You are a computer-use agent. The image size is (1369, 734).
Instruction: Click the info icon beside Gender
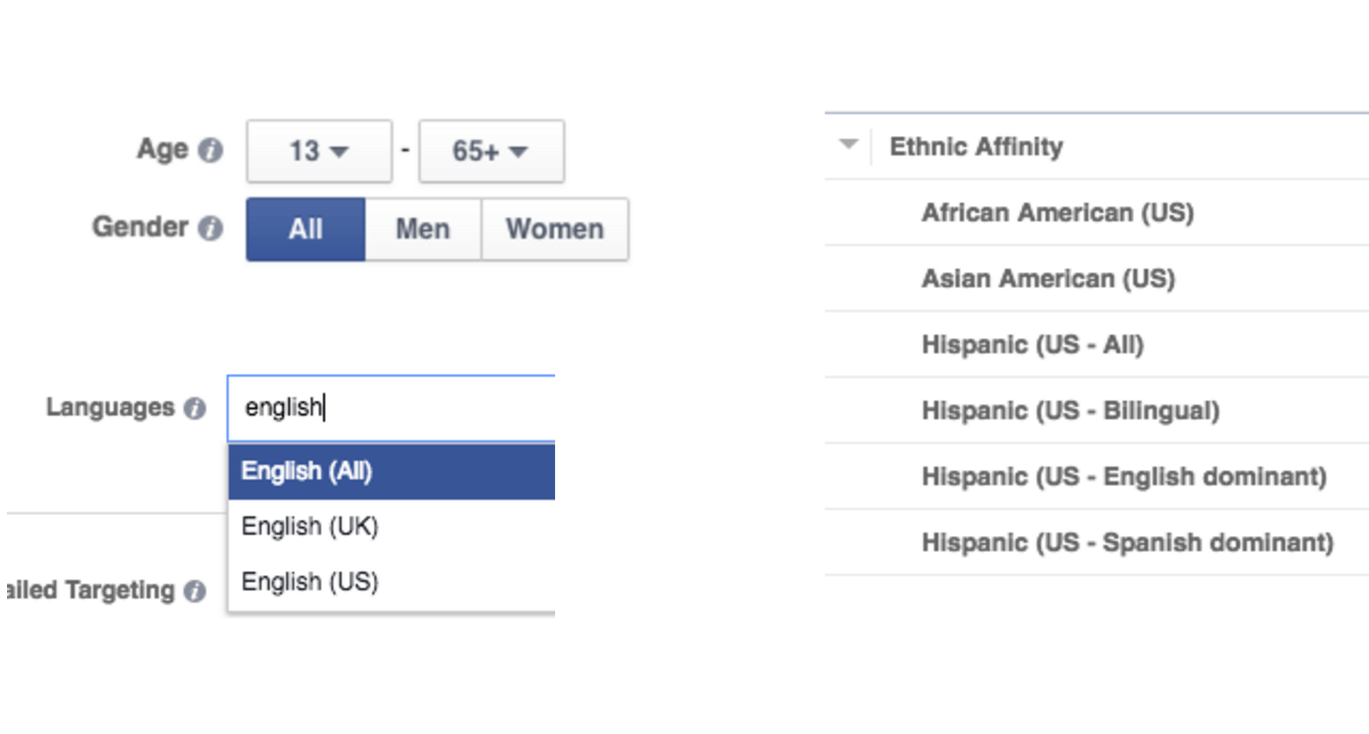[210, 228]
